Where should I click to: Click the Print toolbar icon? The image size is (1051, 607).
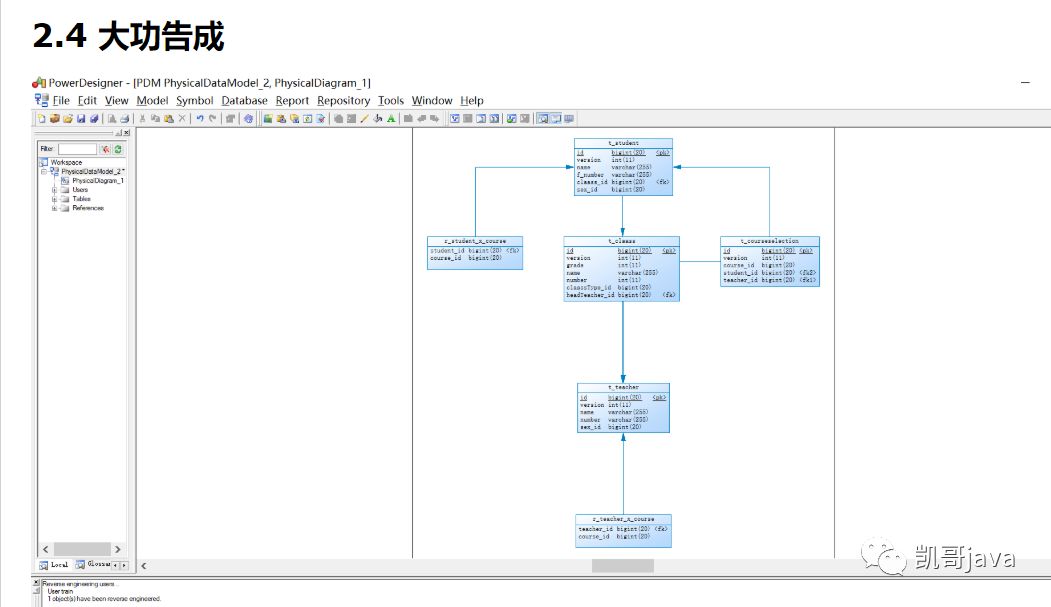(x=125, y=119)
